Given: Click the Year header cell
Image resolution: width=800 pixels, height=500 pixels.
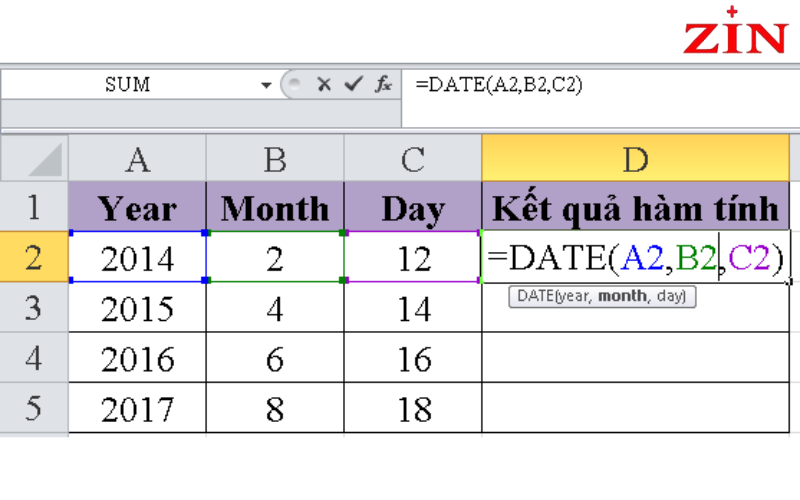Looking at the screenshot, I should pyautogui.click(x=137, y=207).
